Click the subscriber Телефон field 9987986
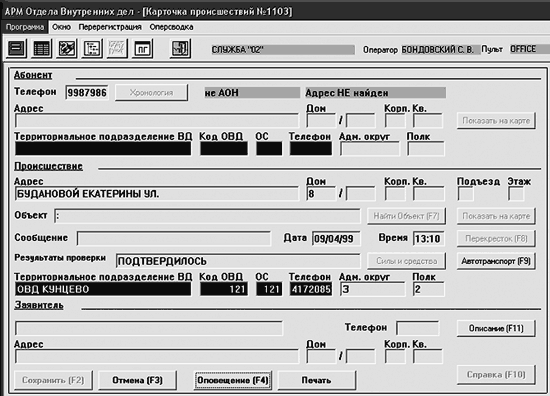 point(87,93)
